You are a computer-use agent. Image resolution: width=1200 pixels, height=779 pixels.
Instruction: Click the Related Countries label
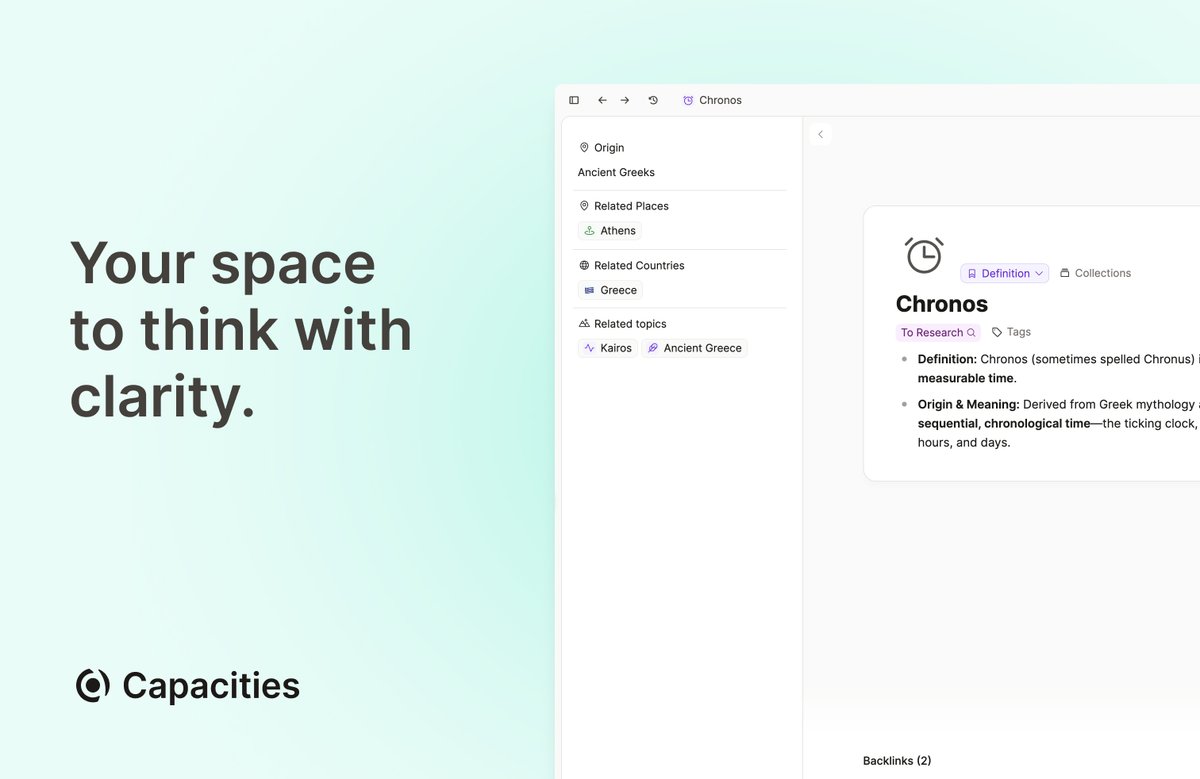click(x=639, y=266)
